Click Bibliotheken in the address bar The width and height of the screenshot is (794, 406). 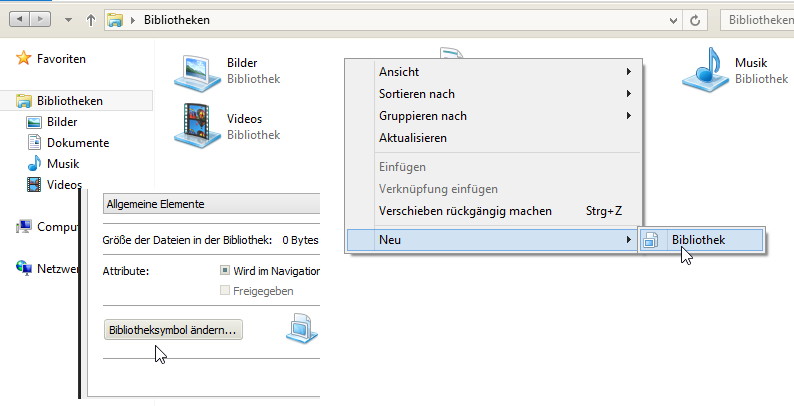pyautogui.click(x=177, y=20)
